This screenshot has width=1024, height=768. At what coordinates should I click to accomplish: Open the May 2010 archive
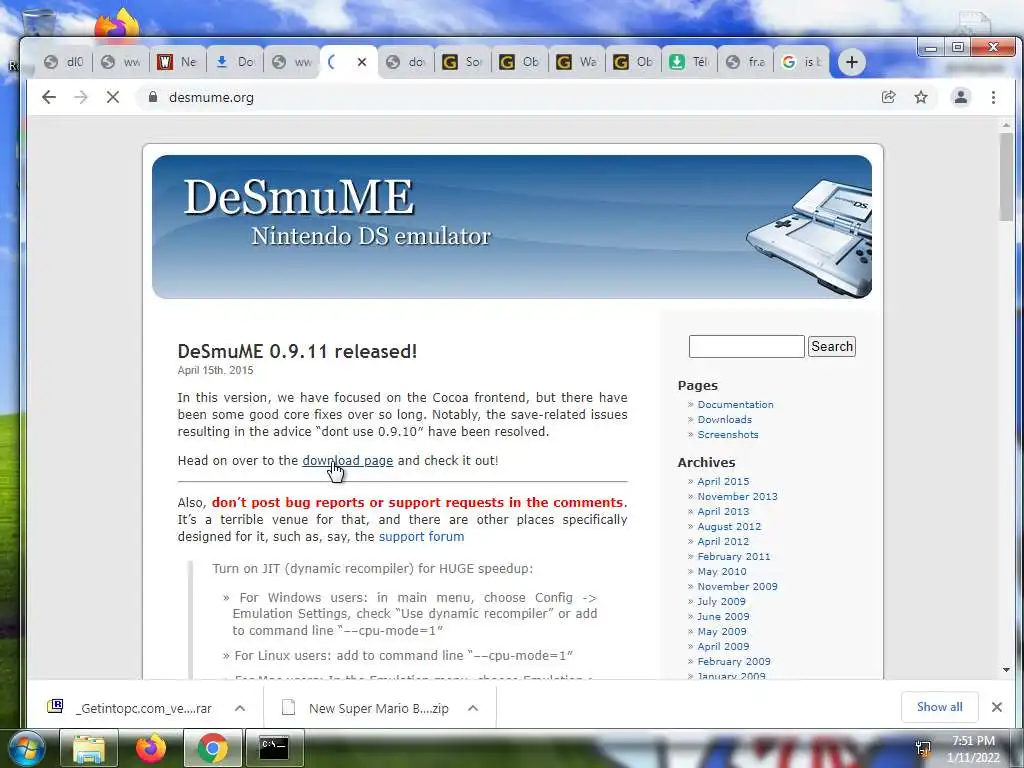coord(722,571)
